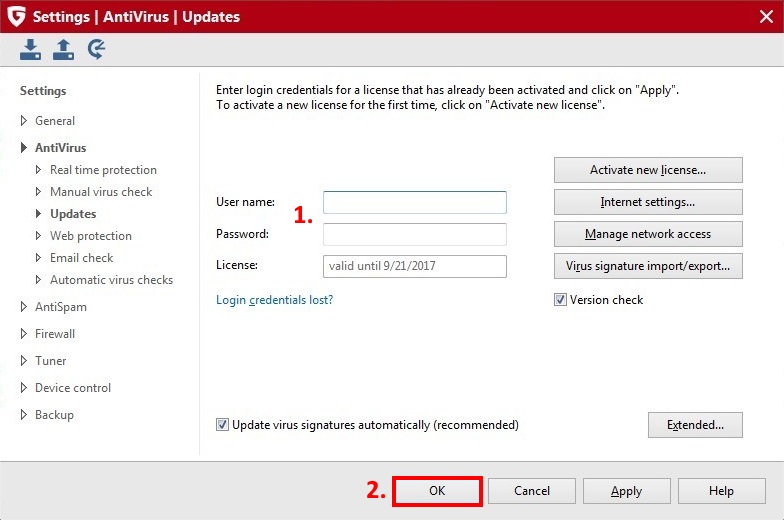This screenshot has width=784, height=520.
Task: Expand arrow beside Real time protection
Action: pos(38,170)
